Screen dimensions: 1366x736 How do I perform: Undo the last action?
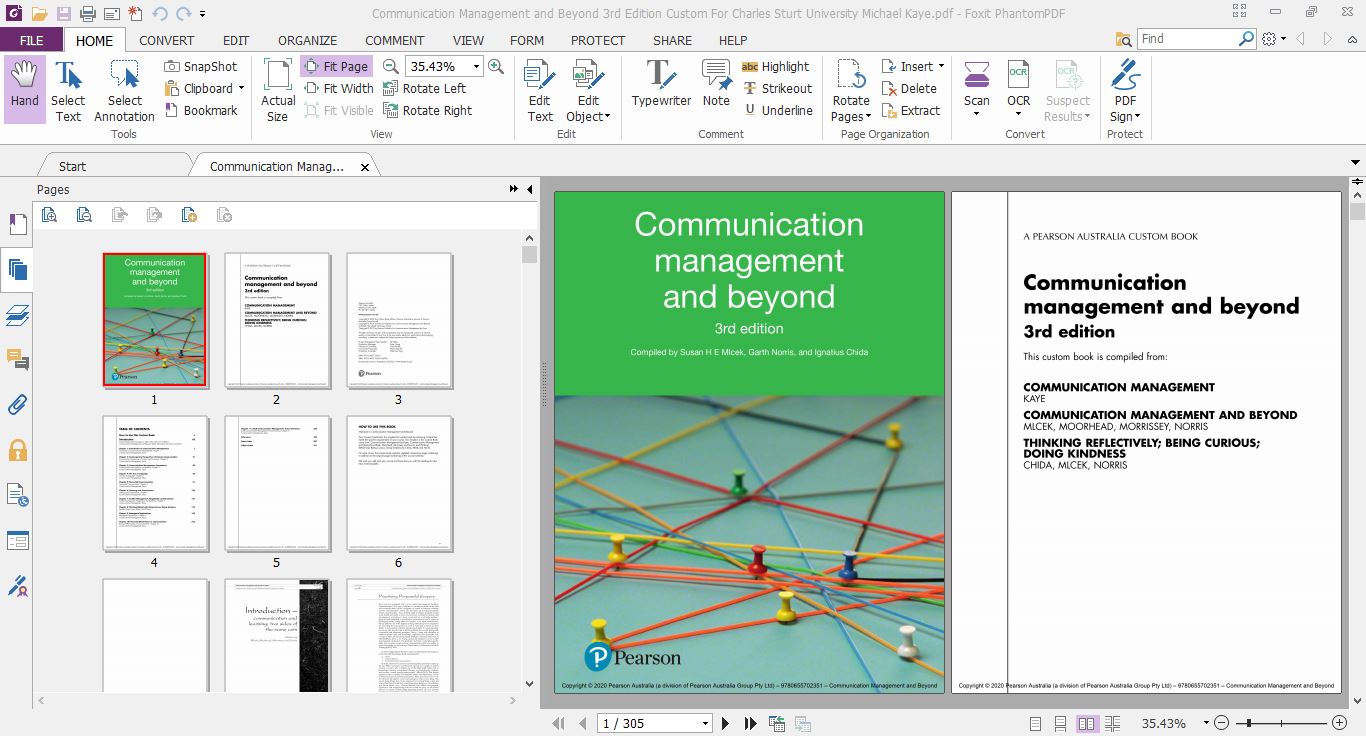point(160,14)
